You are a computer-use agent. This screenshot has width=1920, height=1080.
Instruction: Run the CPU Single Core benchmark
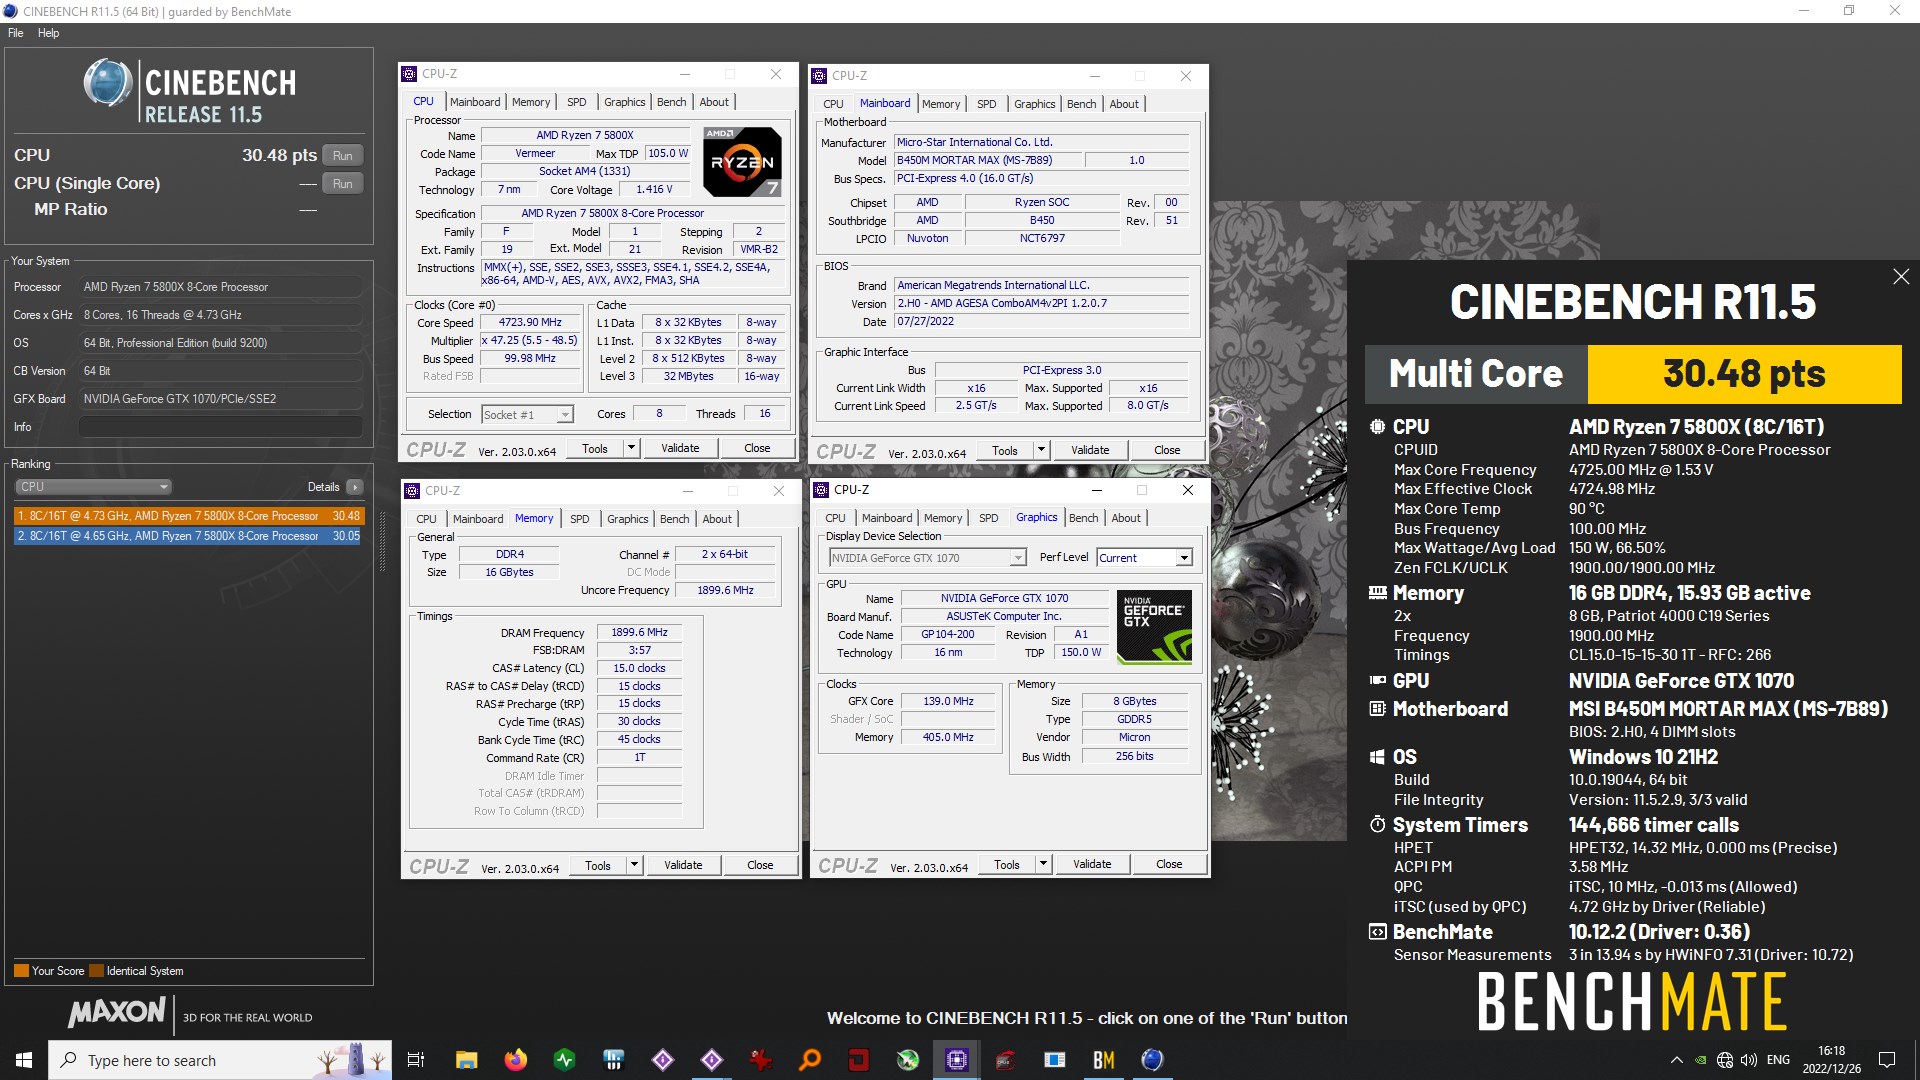coord(343,184)
